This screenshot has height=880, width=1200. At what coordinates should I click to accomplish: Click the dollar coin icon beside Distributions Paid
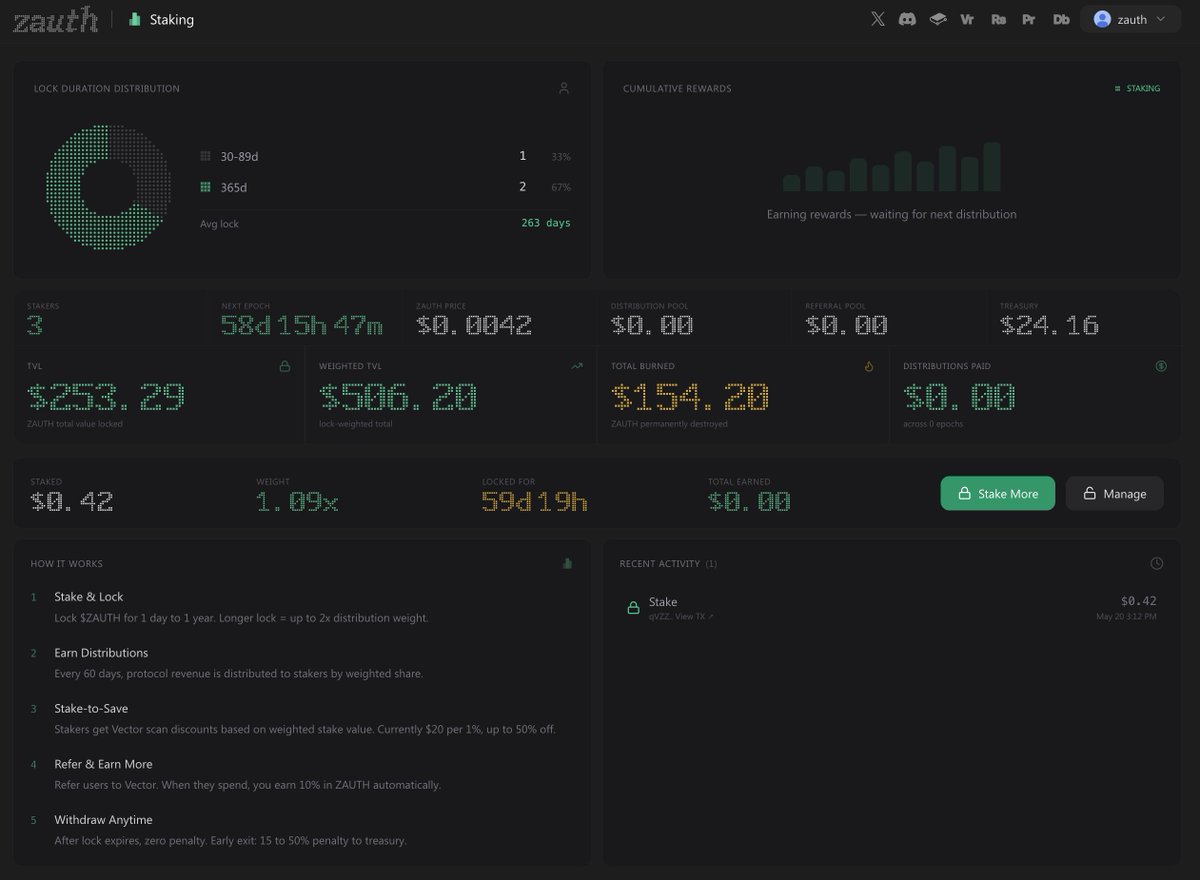click(1161, 367)
